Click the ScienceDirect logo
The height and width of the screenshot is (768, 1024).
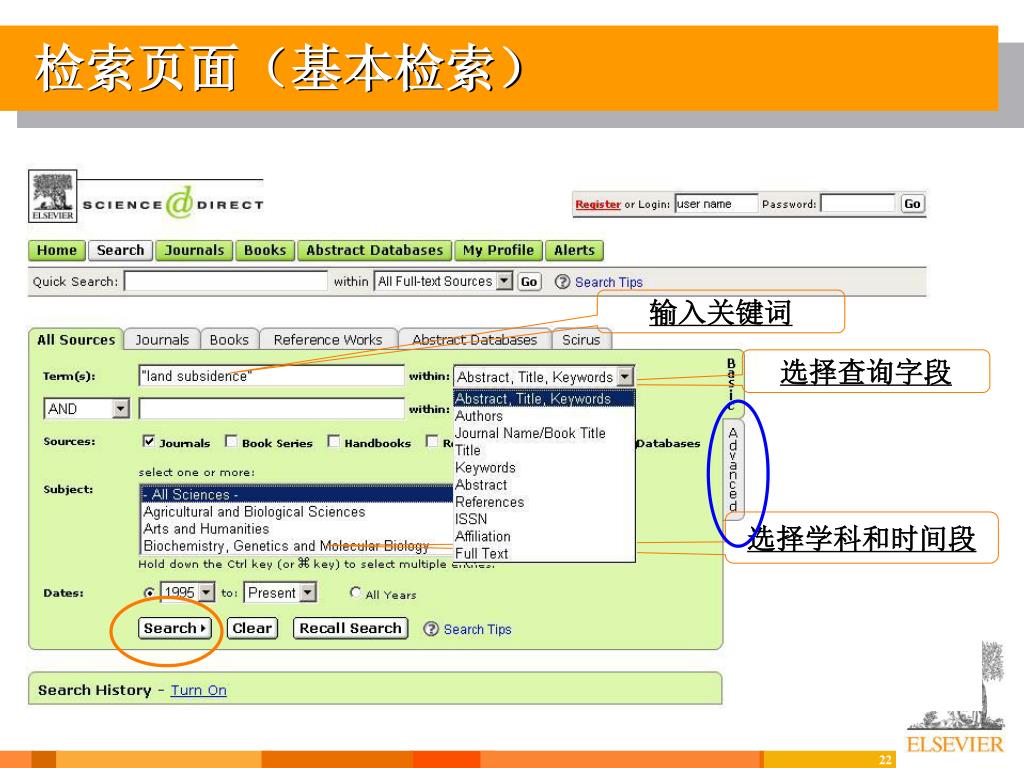point(173,204)
